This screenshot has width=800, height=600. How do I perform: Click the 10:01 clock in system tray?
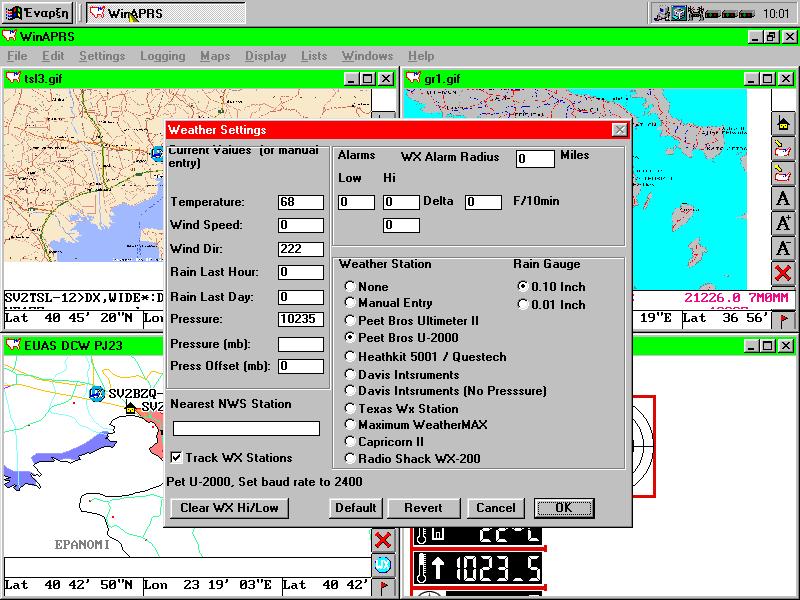click(x=776, y=13)
